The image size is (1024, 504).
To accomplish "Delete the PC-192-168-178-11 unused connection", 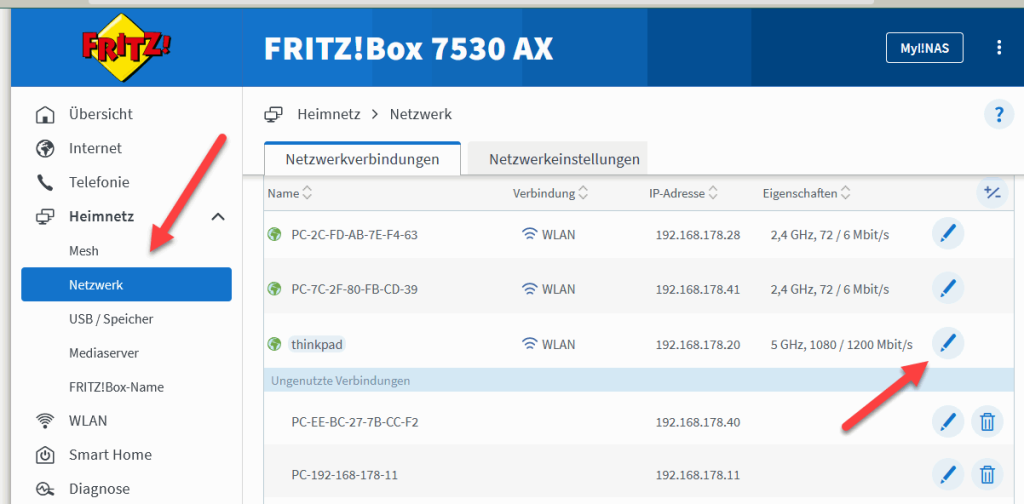I will click(986, 475).
